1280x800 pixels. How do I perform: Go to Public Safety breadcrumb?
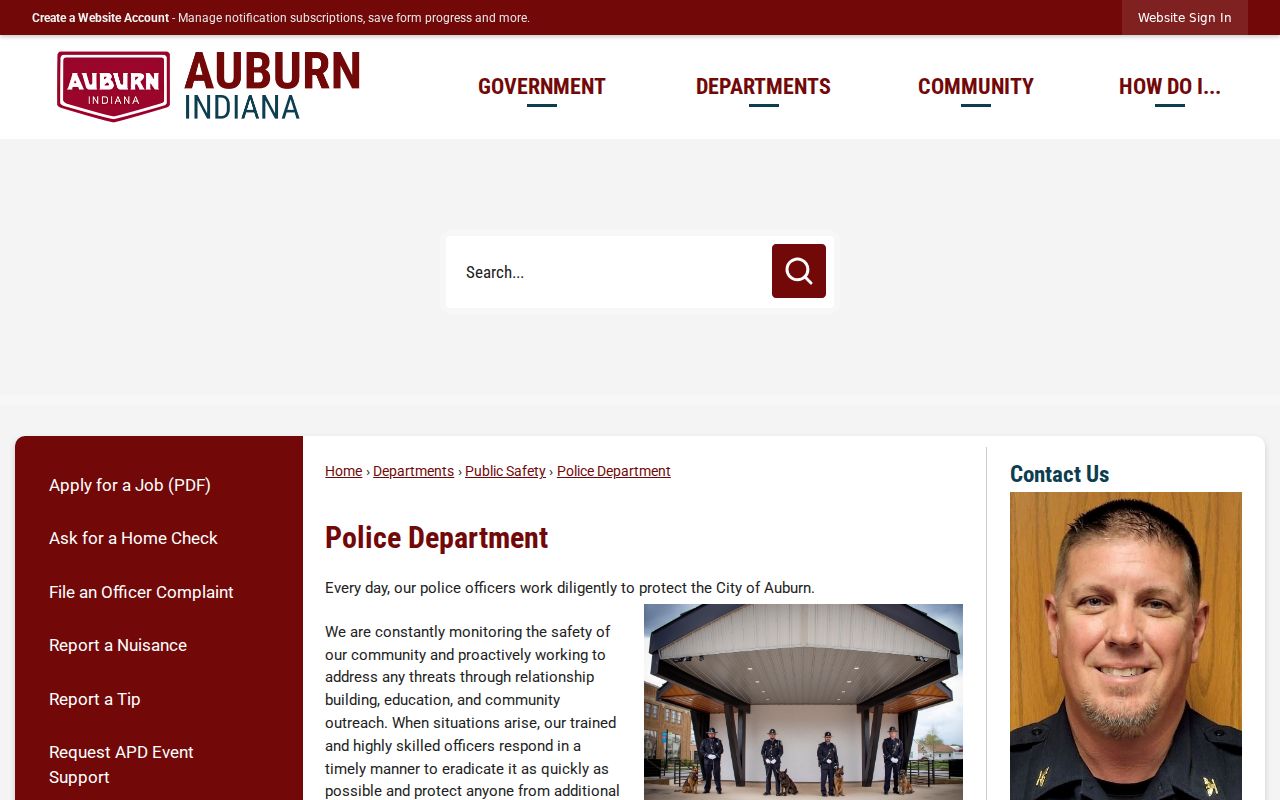(505, 471)
